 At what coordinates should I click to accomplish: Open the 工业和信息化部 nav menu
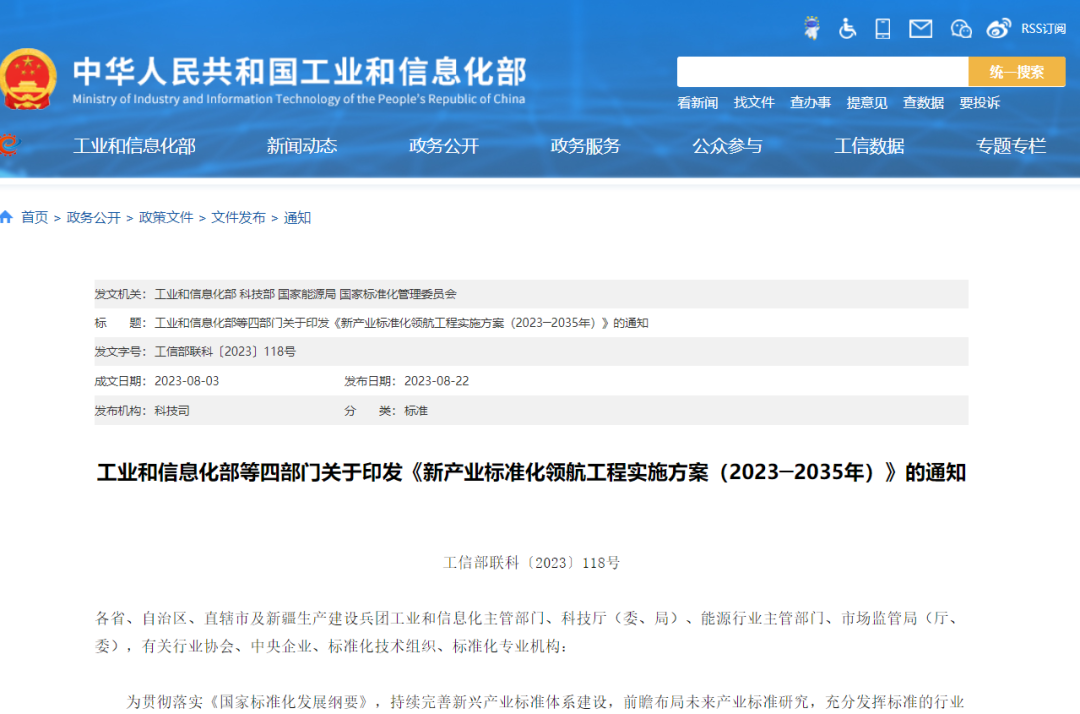pyautogui.click(x=134, y=146)
